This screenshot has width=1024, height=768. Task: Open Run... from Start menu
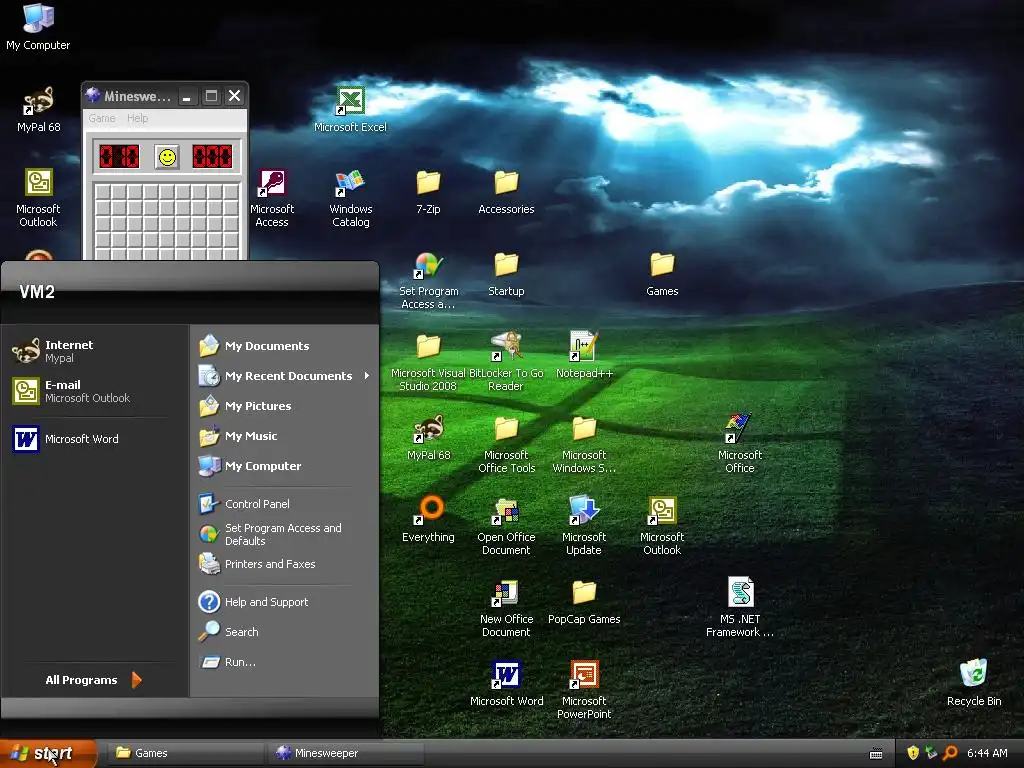pos(285,662)
